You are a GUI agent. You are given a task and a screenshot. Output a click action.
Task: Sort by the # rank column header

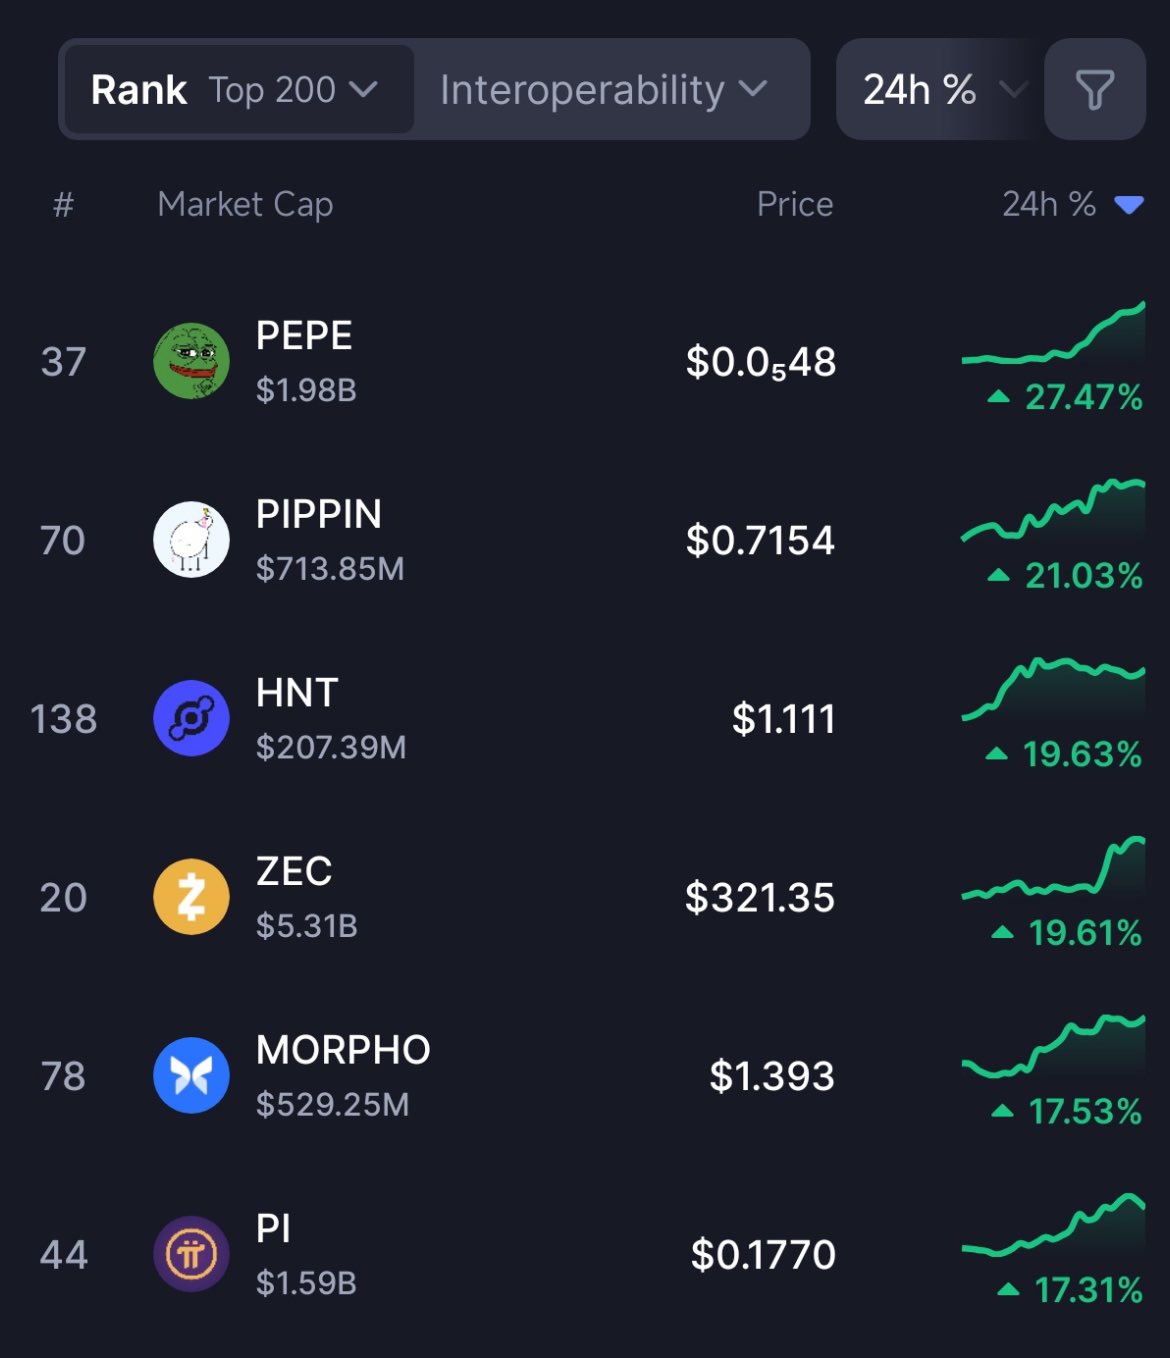63,205
